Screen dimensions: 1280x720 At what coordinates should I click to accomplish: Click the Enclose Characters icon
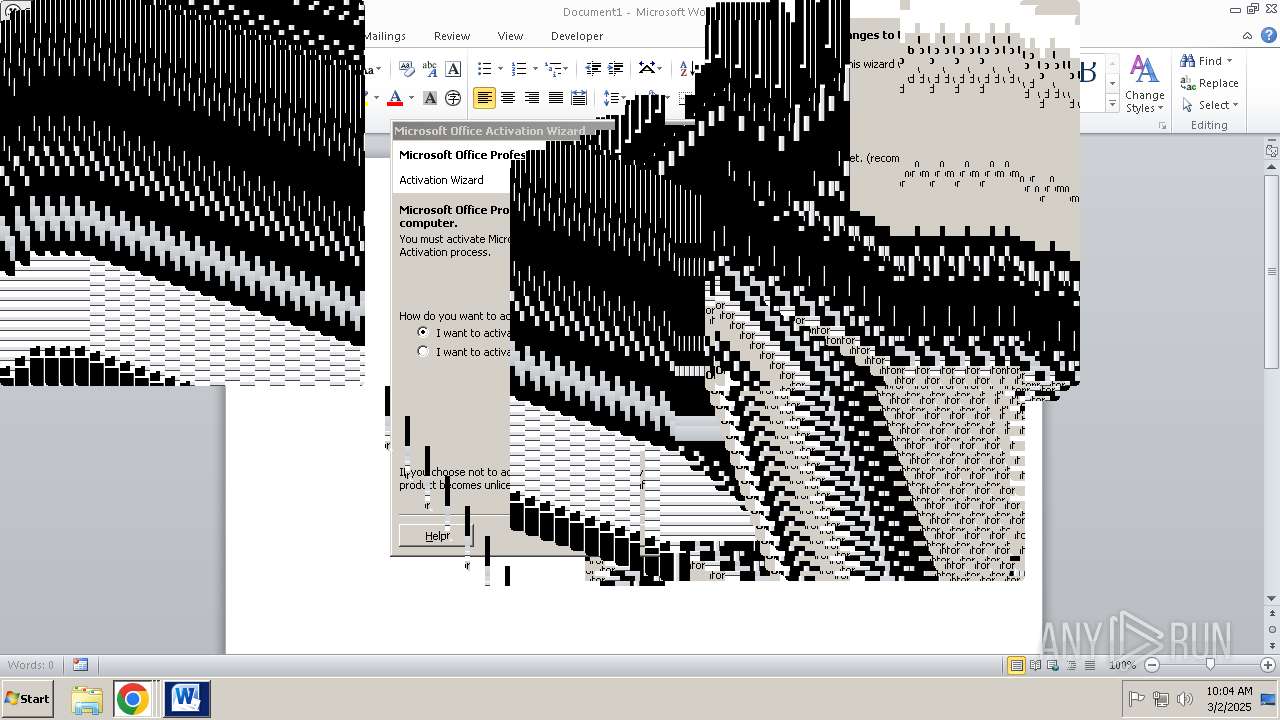tap(453, 98)
